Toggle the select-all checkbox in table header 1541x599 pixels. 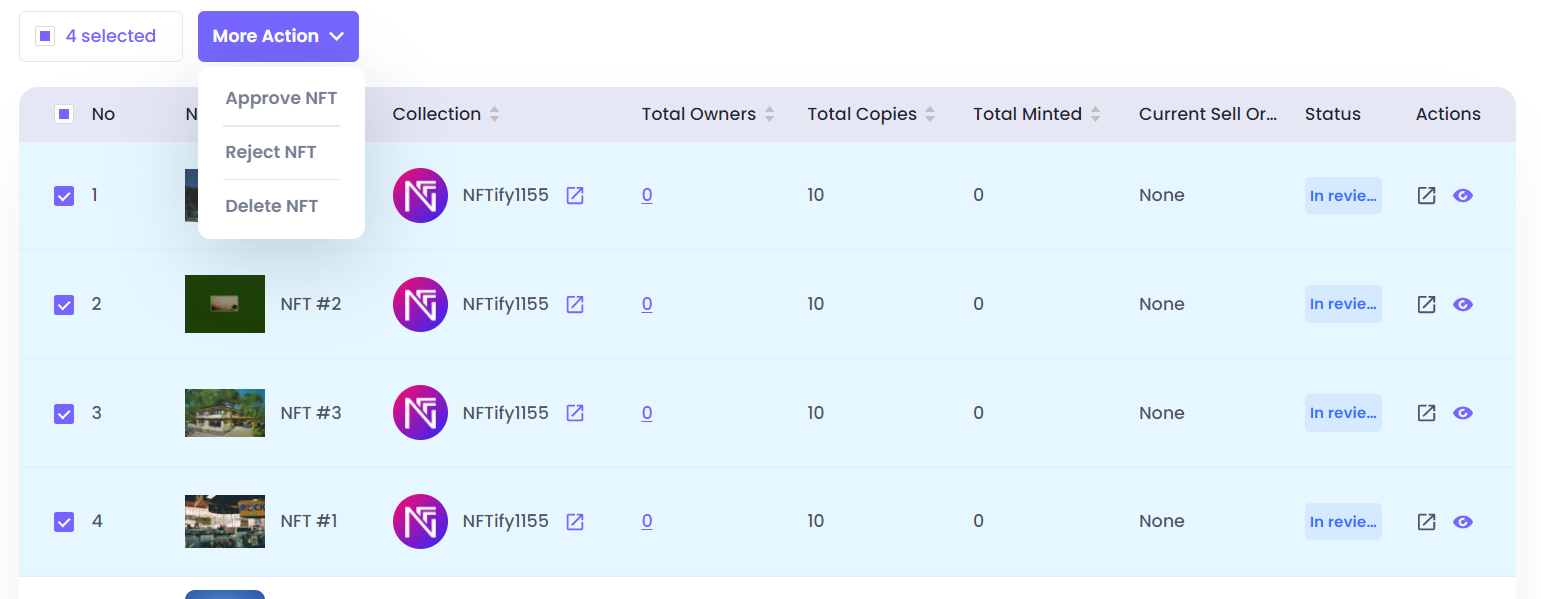tap(64, 114)
